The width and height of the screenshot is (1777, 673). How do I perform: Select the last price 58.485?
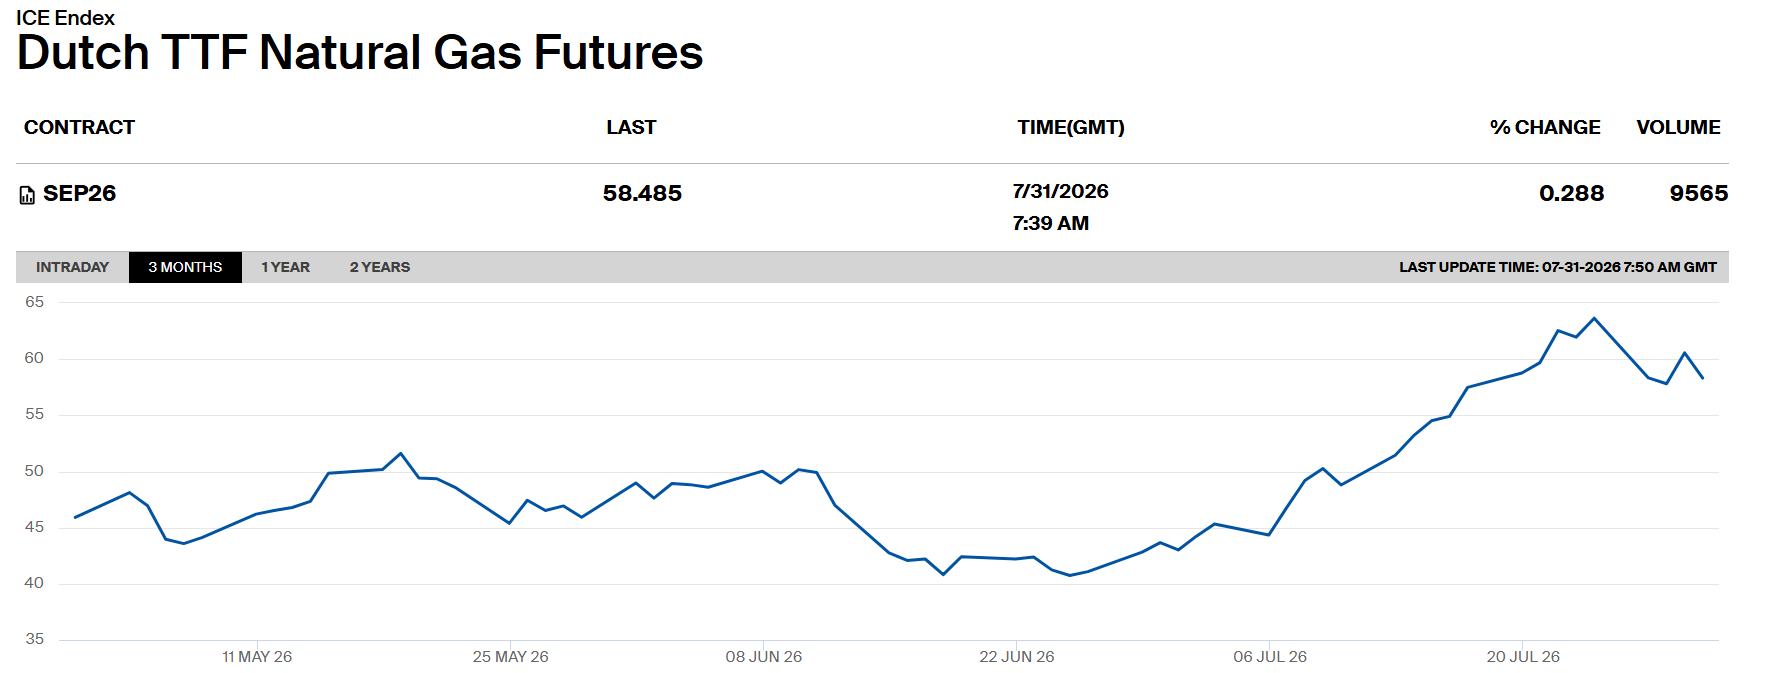click(x=642, y=193)
